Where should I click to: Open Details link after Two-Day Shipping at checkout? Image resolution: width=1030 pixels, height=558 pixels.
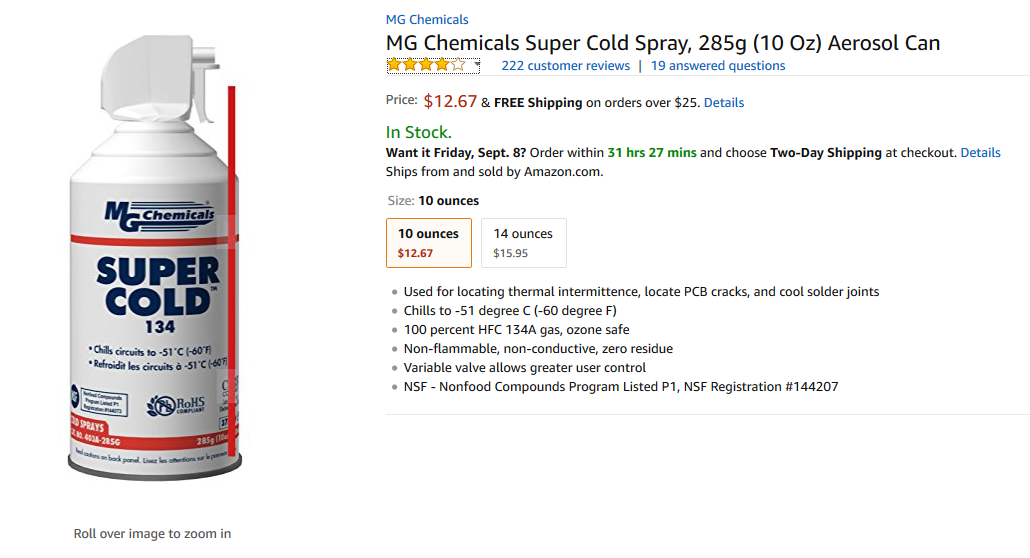(980, 153)
